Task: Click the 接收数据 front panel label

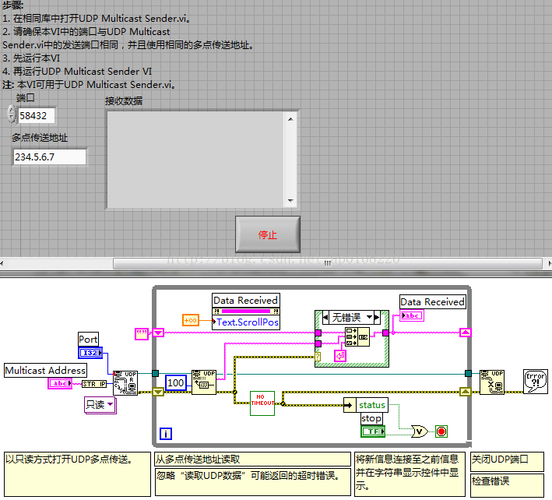Action: (124, 101)
